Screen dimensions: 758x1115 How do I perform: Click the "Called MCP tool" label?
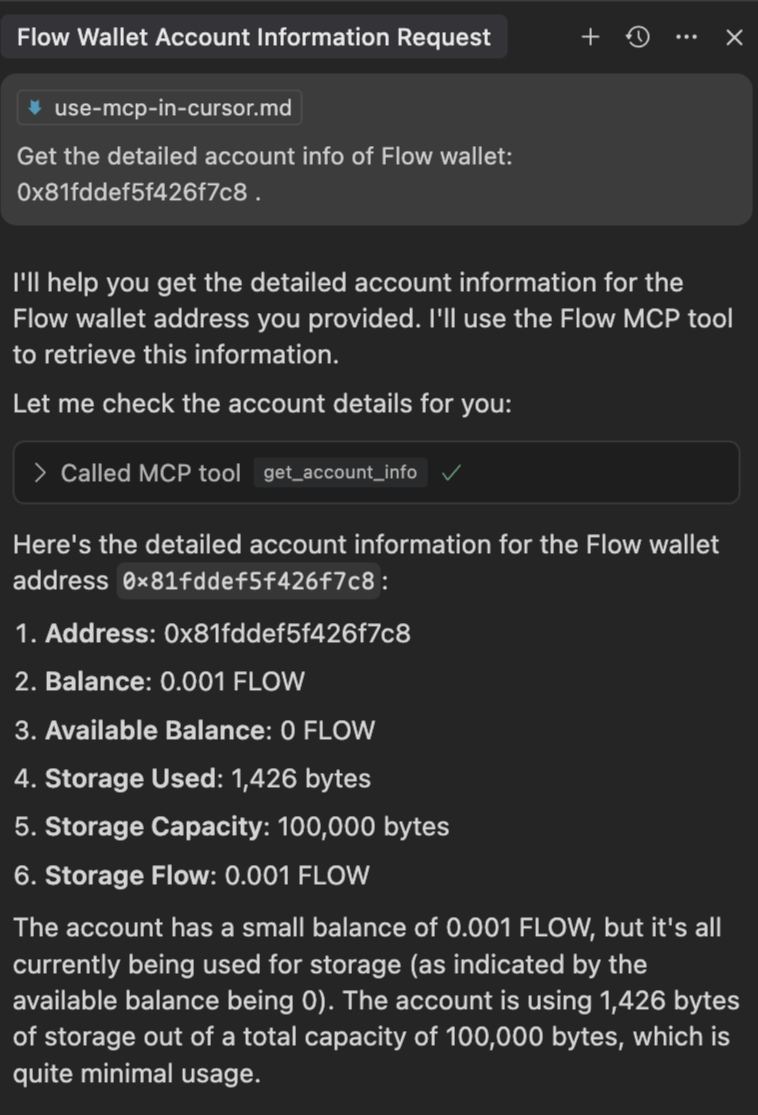[150, 473]
